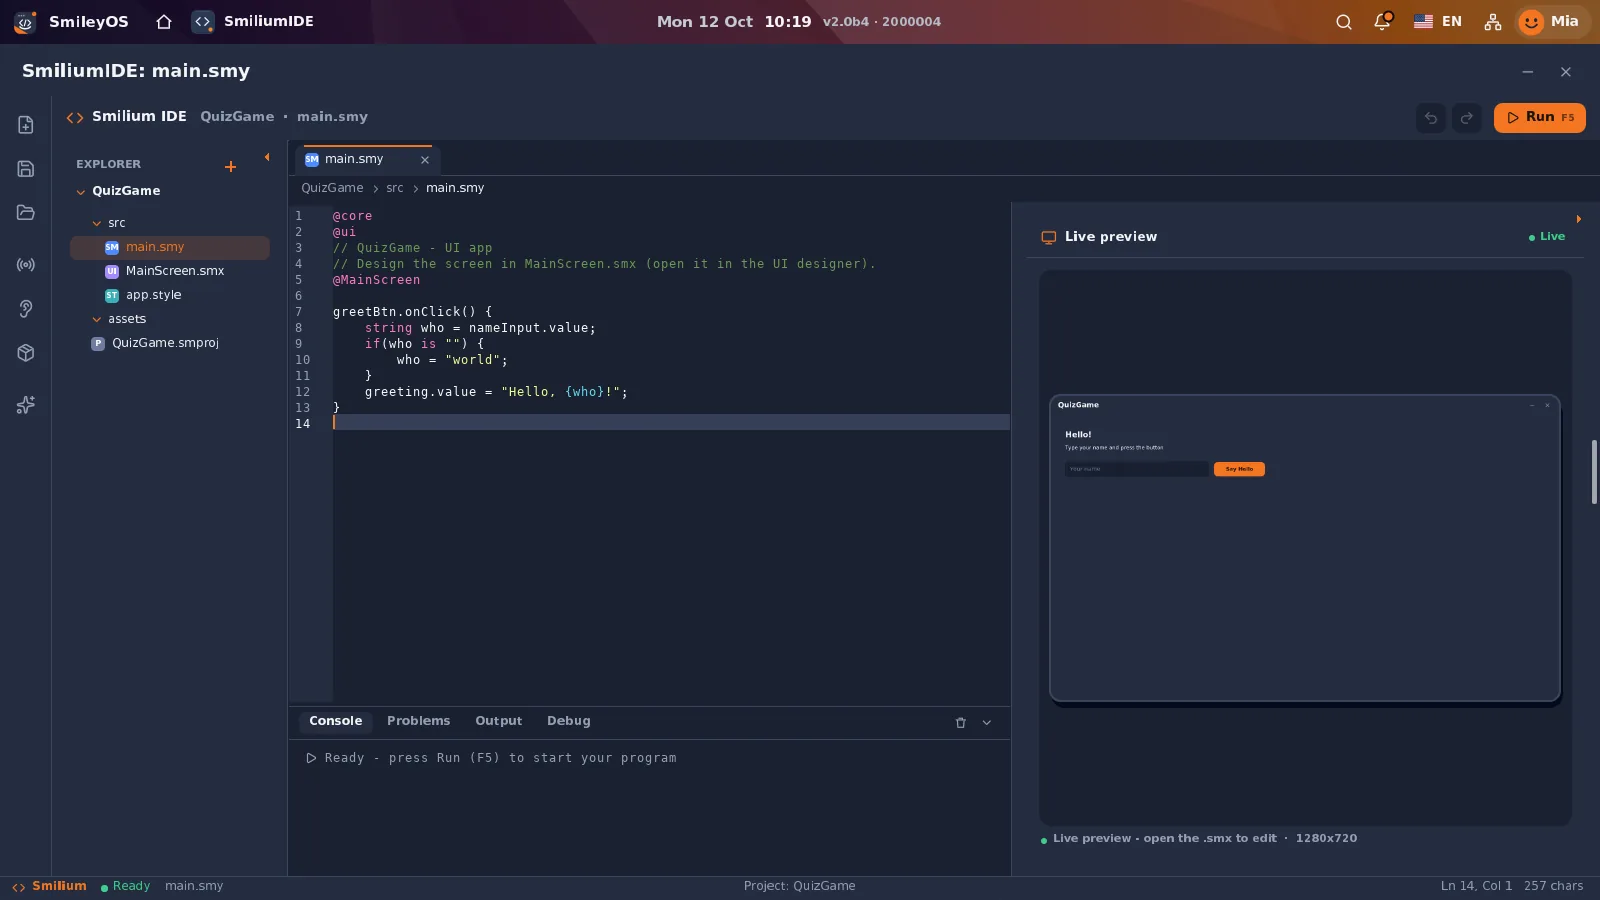Click the broadcast signal icon in sidebar
Screen dimensions: 1600x900
[x=26, y=265]
